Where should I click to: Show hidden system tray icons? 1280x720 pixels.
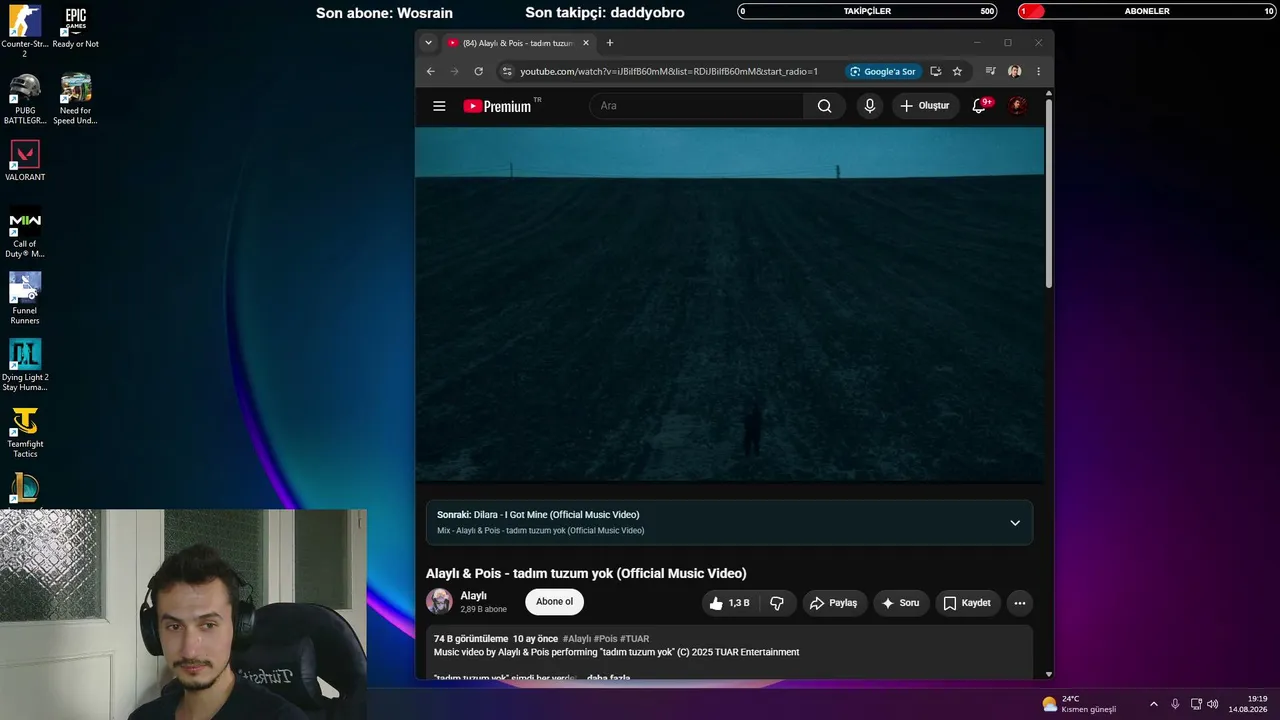pyautogui.click(x=1153, y=704)
